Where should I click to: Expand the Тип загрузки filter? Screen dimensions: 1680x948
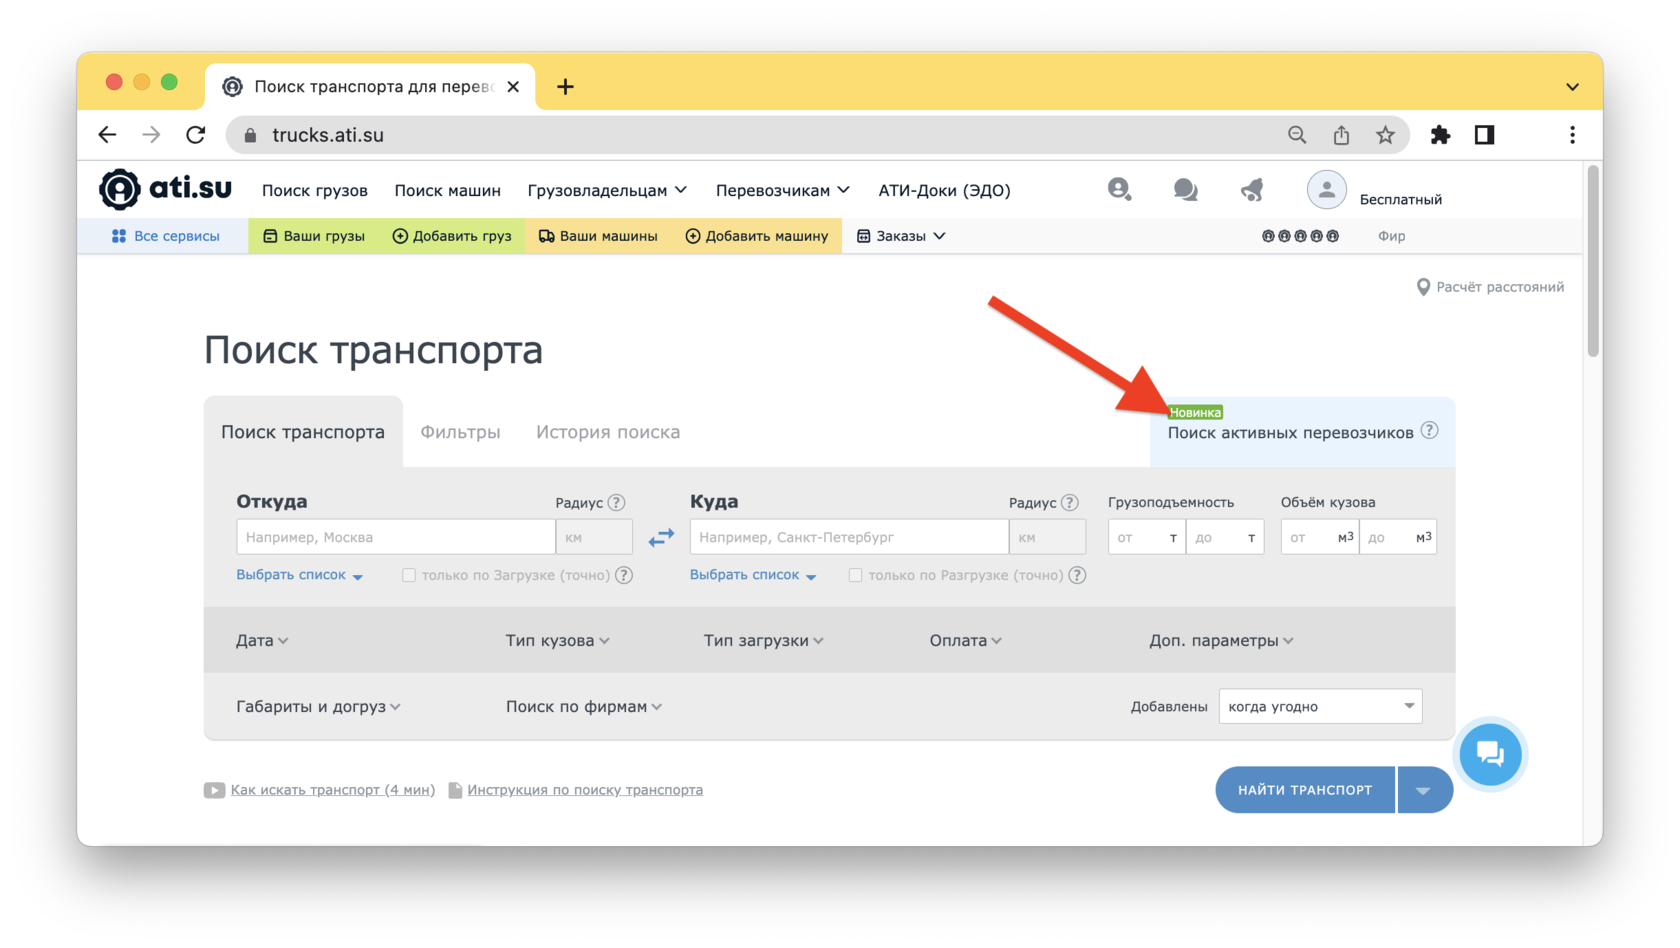763,640
